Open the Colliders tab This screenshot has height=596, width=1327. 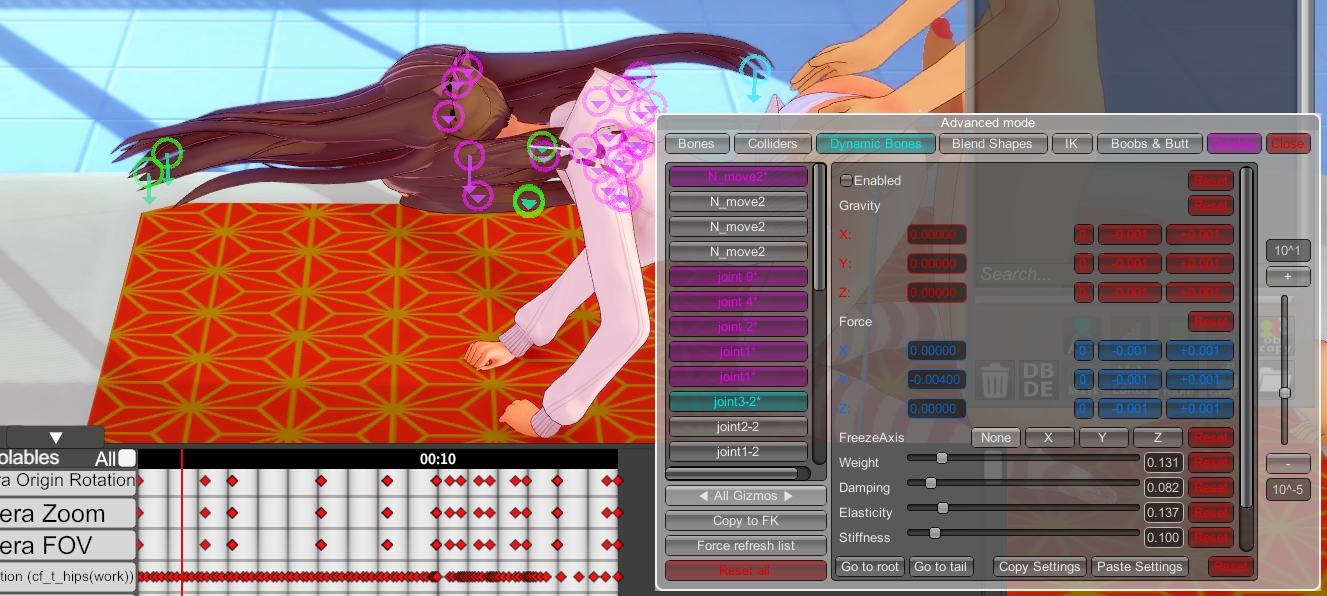tap(773, 144)
